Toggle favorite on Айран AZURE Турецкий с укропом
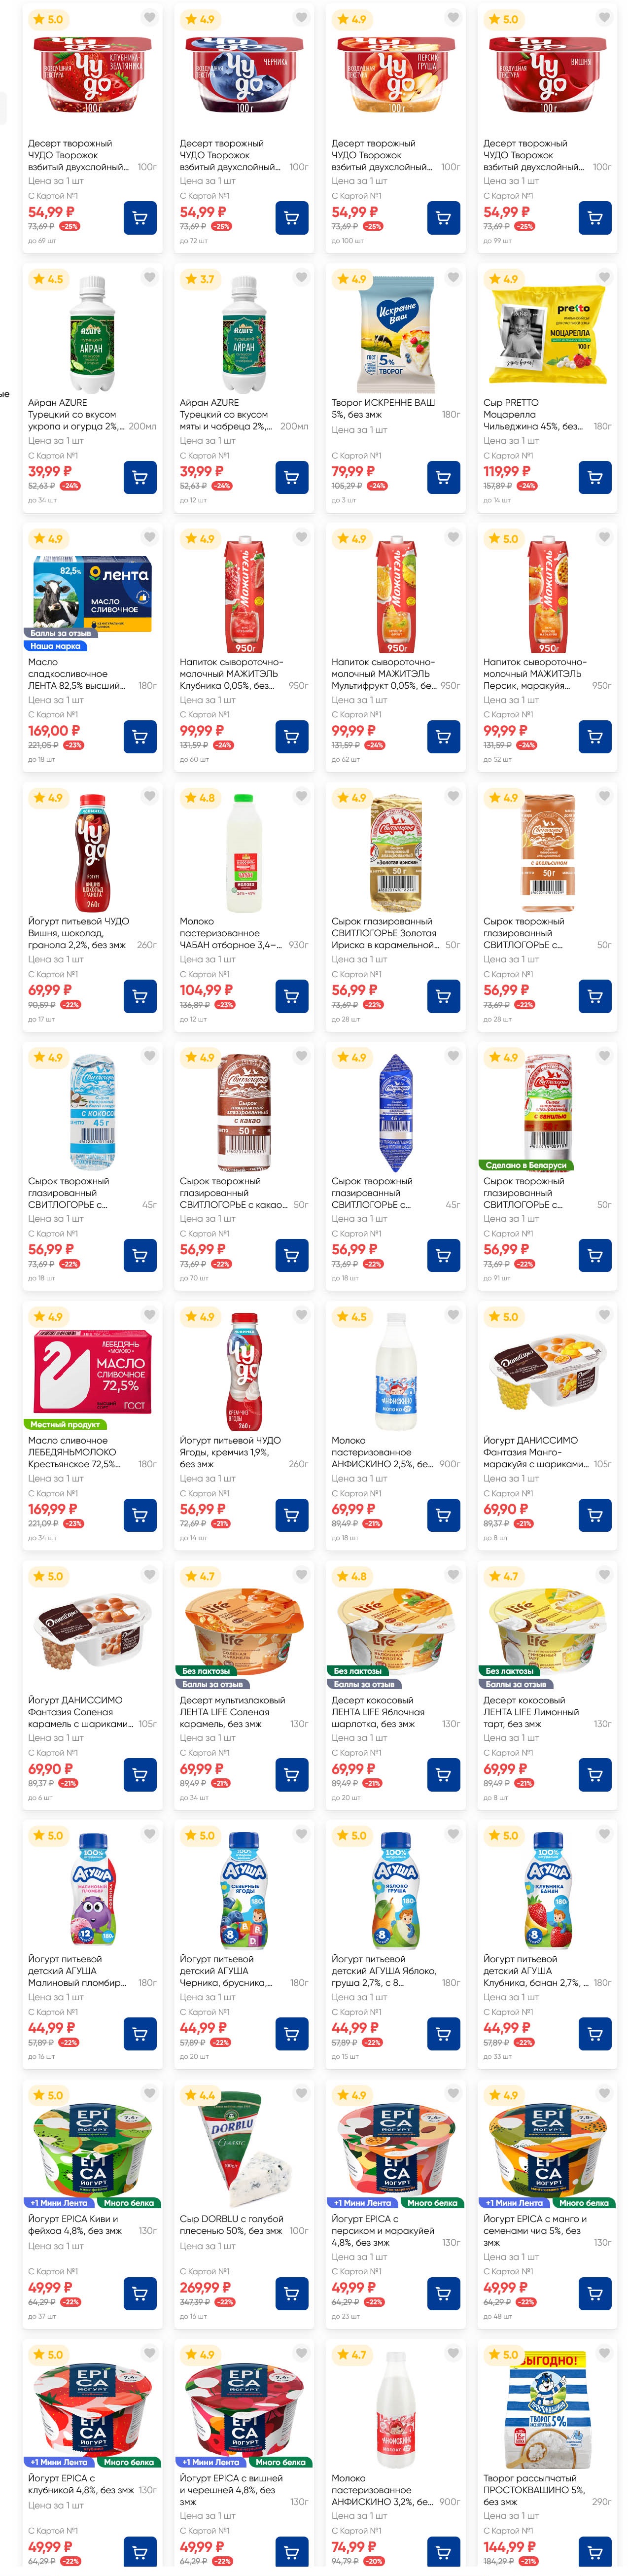This screenshot has height=2576, width=628. 149,277
